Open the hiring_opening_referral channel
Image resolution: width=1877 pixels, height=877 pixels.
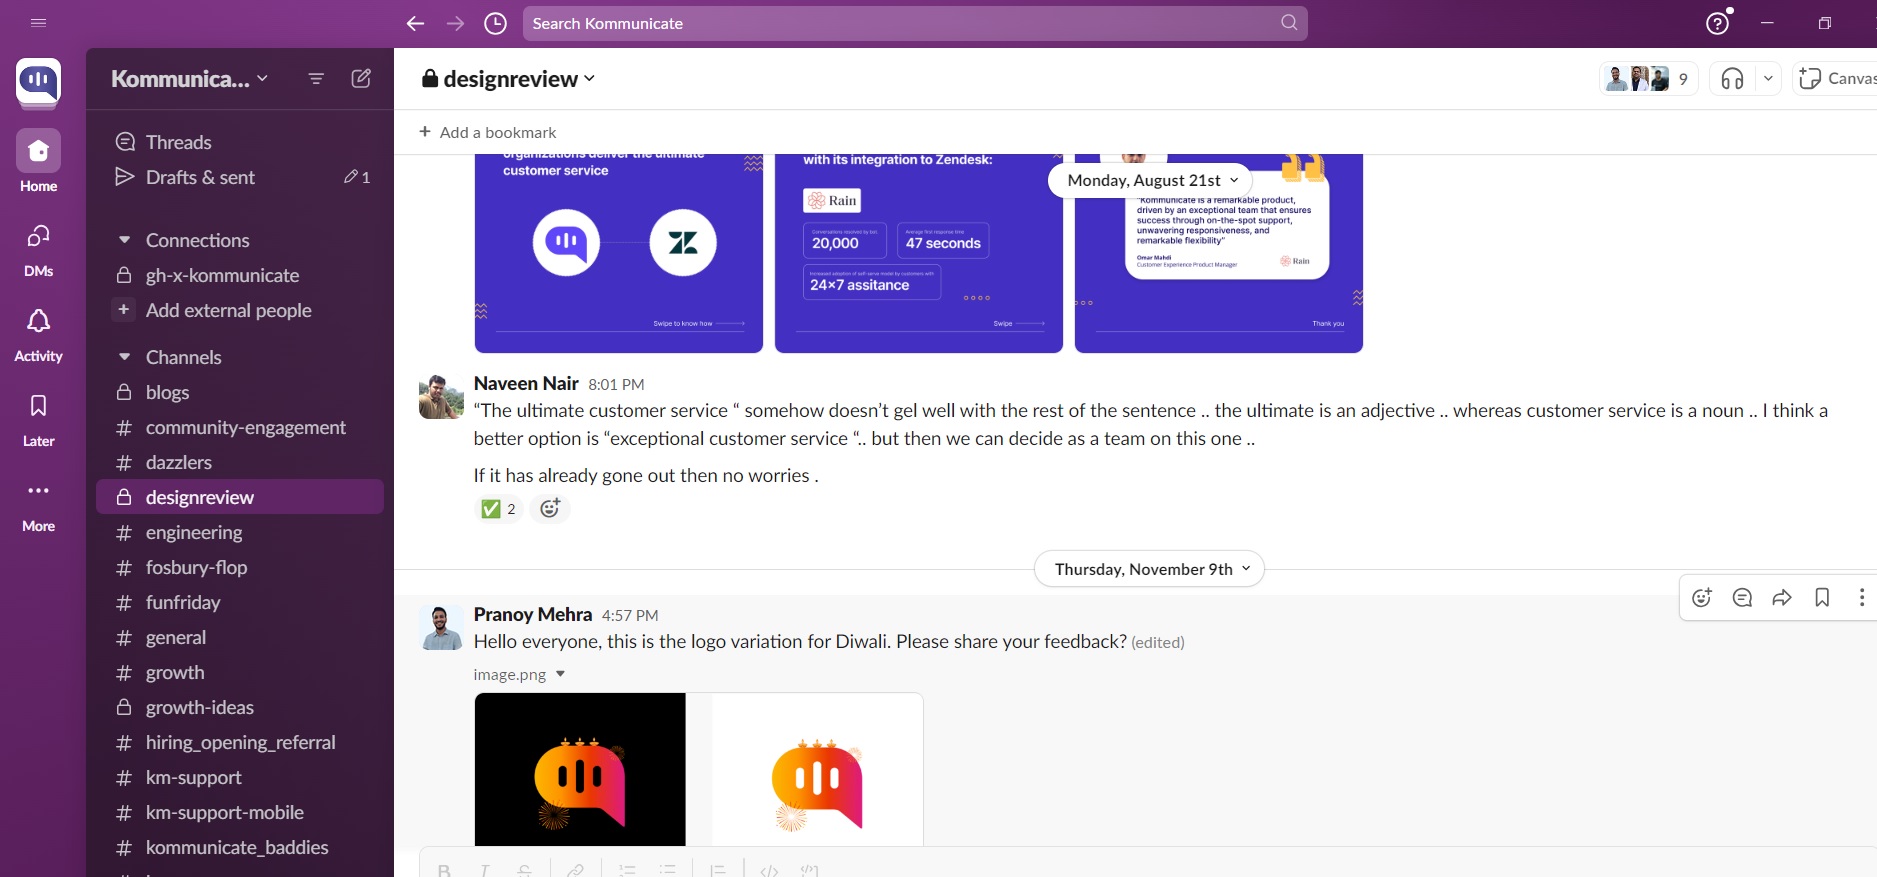[240, 742]
